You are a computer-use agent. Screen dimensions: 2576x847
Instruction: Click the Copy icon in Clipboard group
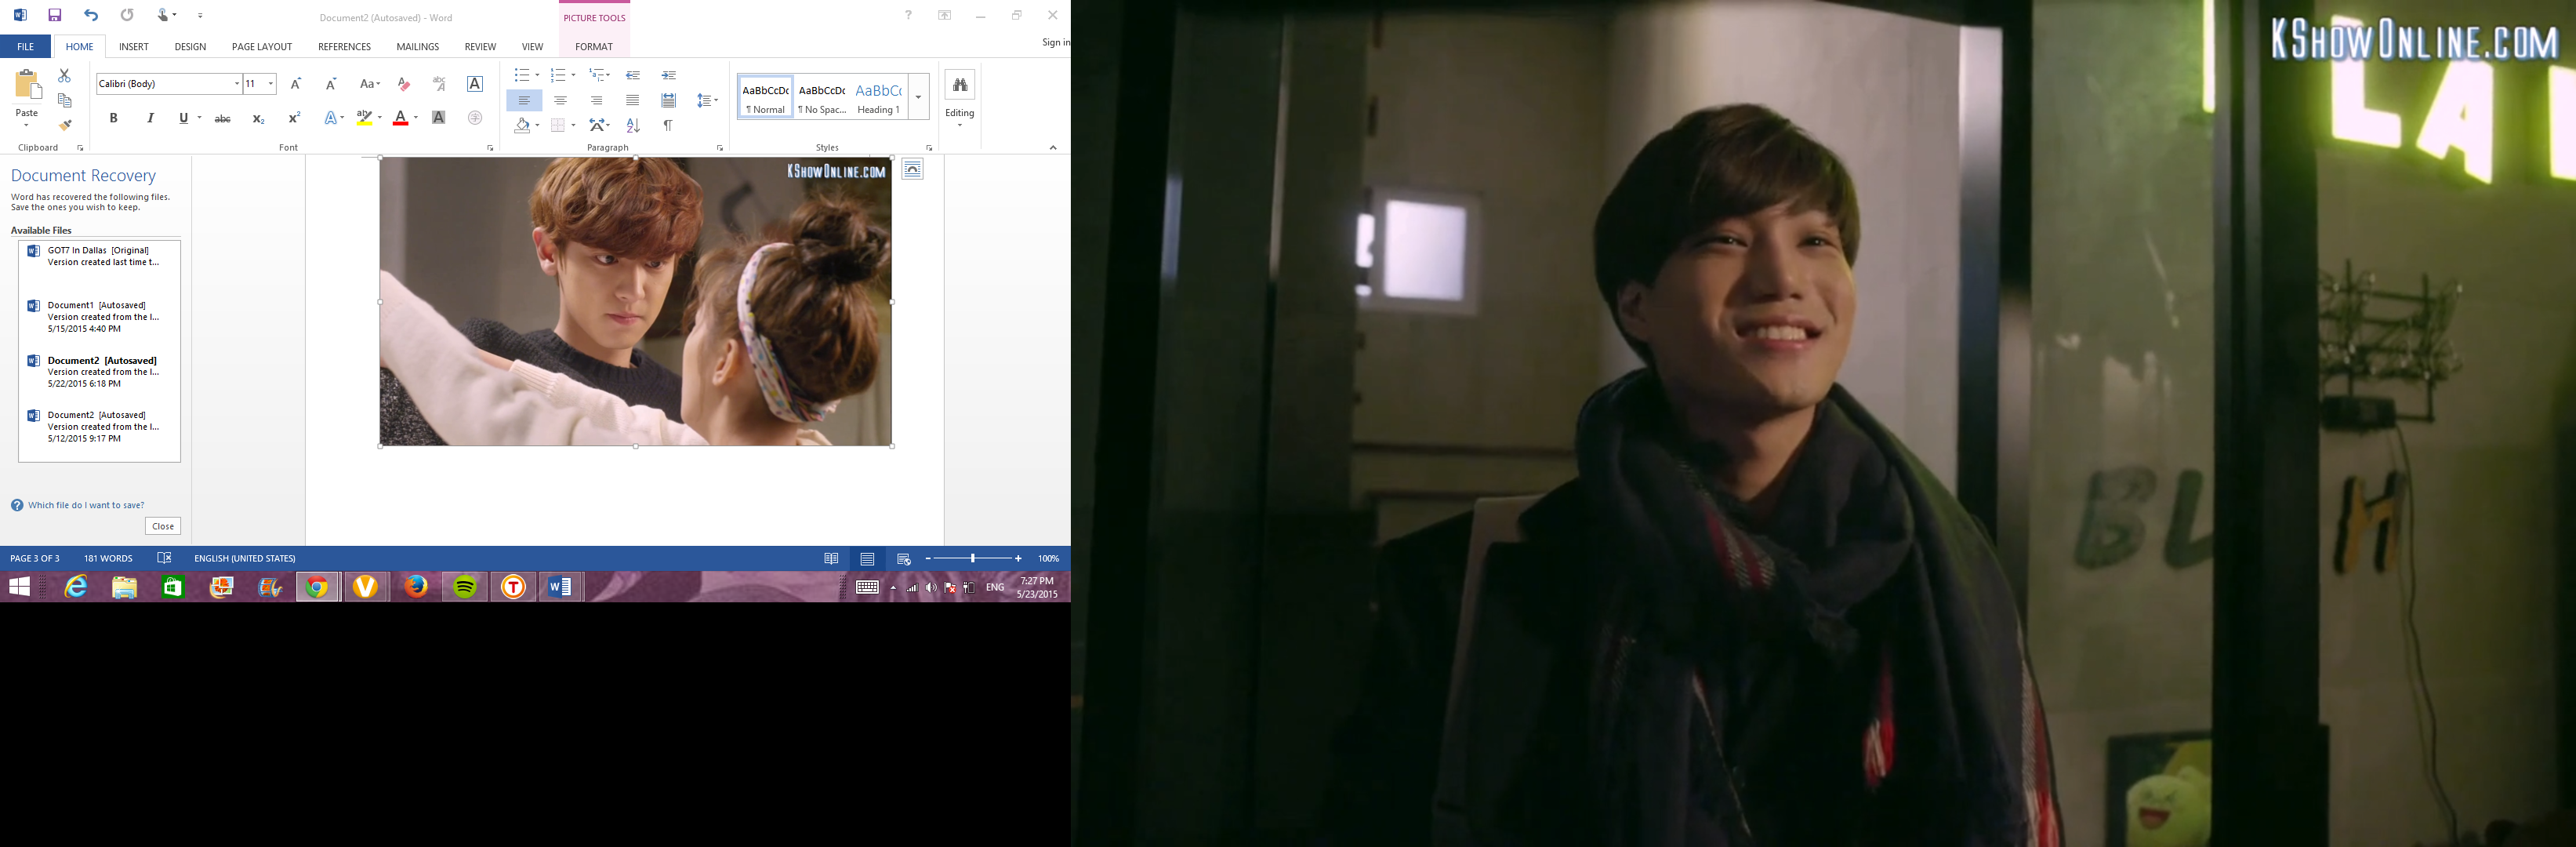click(x=65, y=101)
